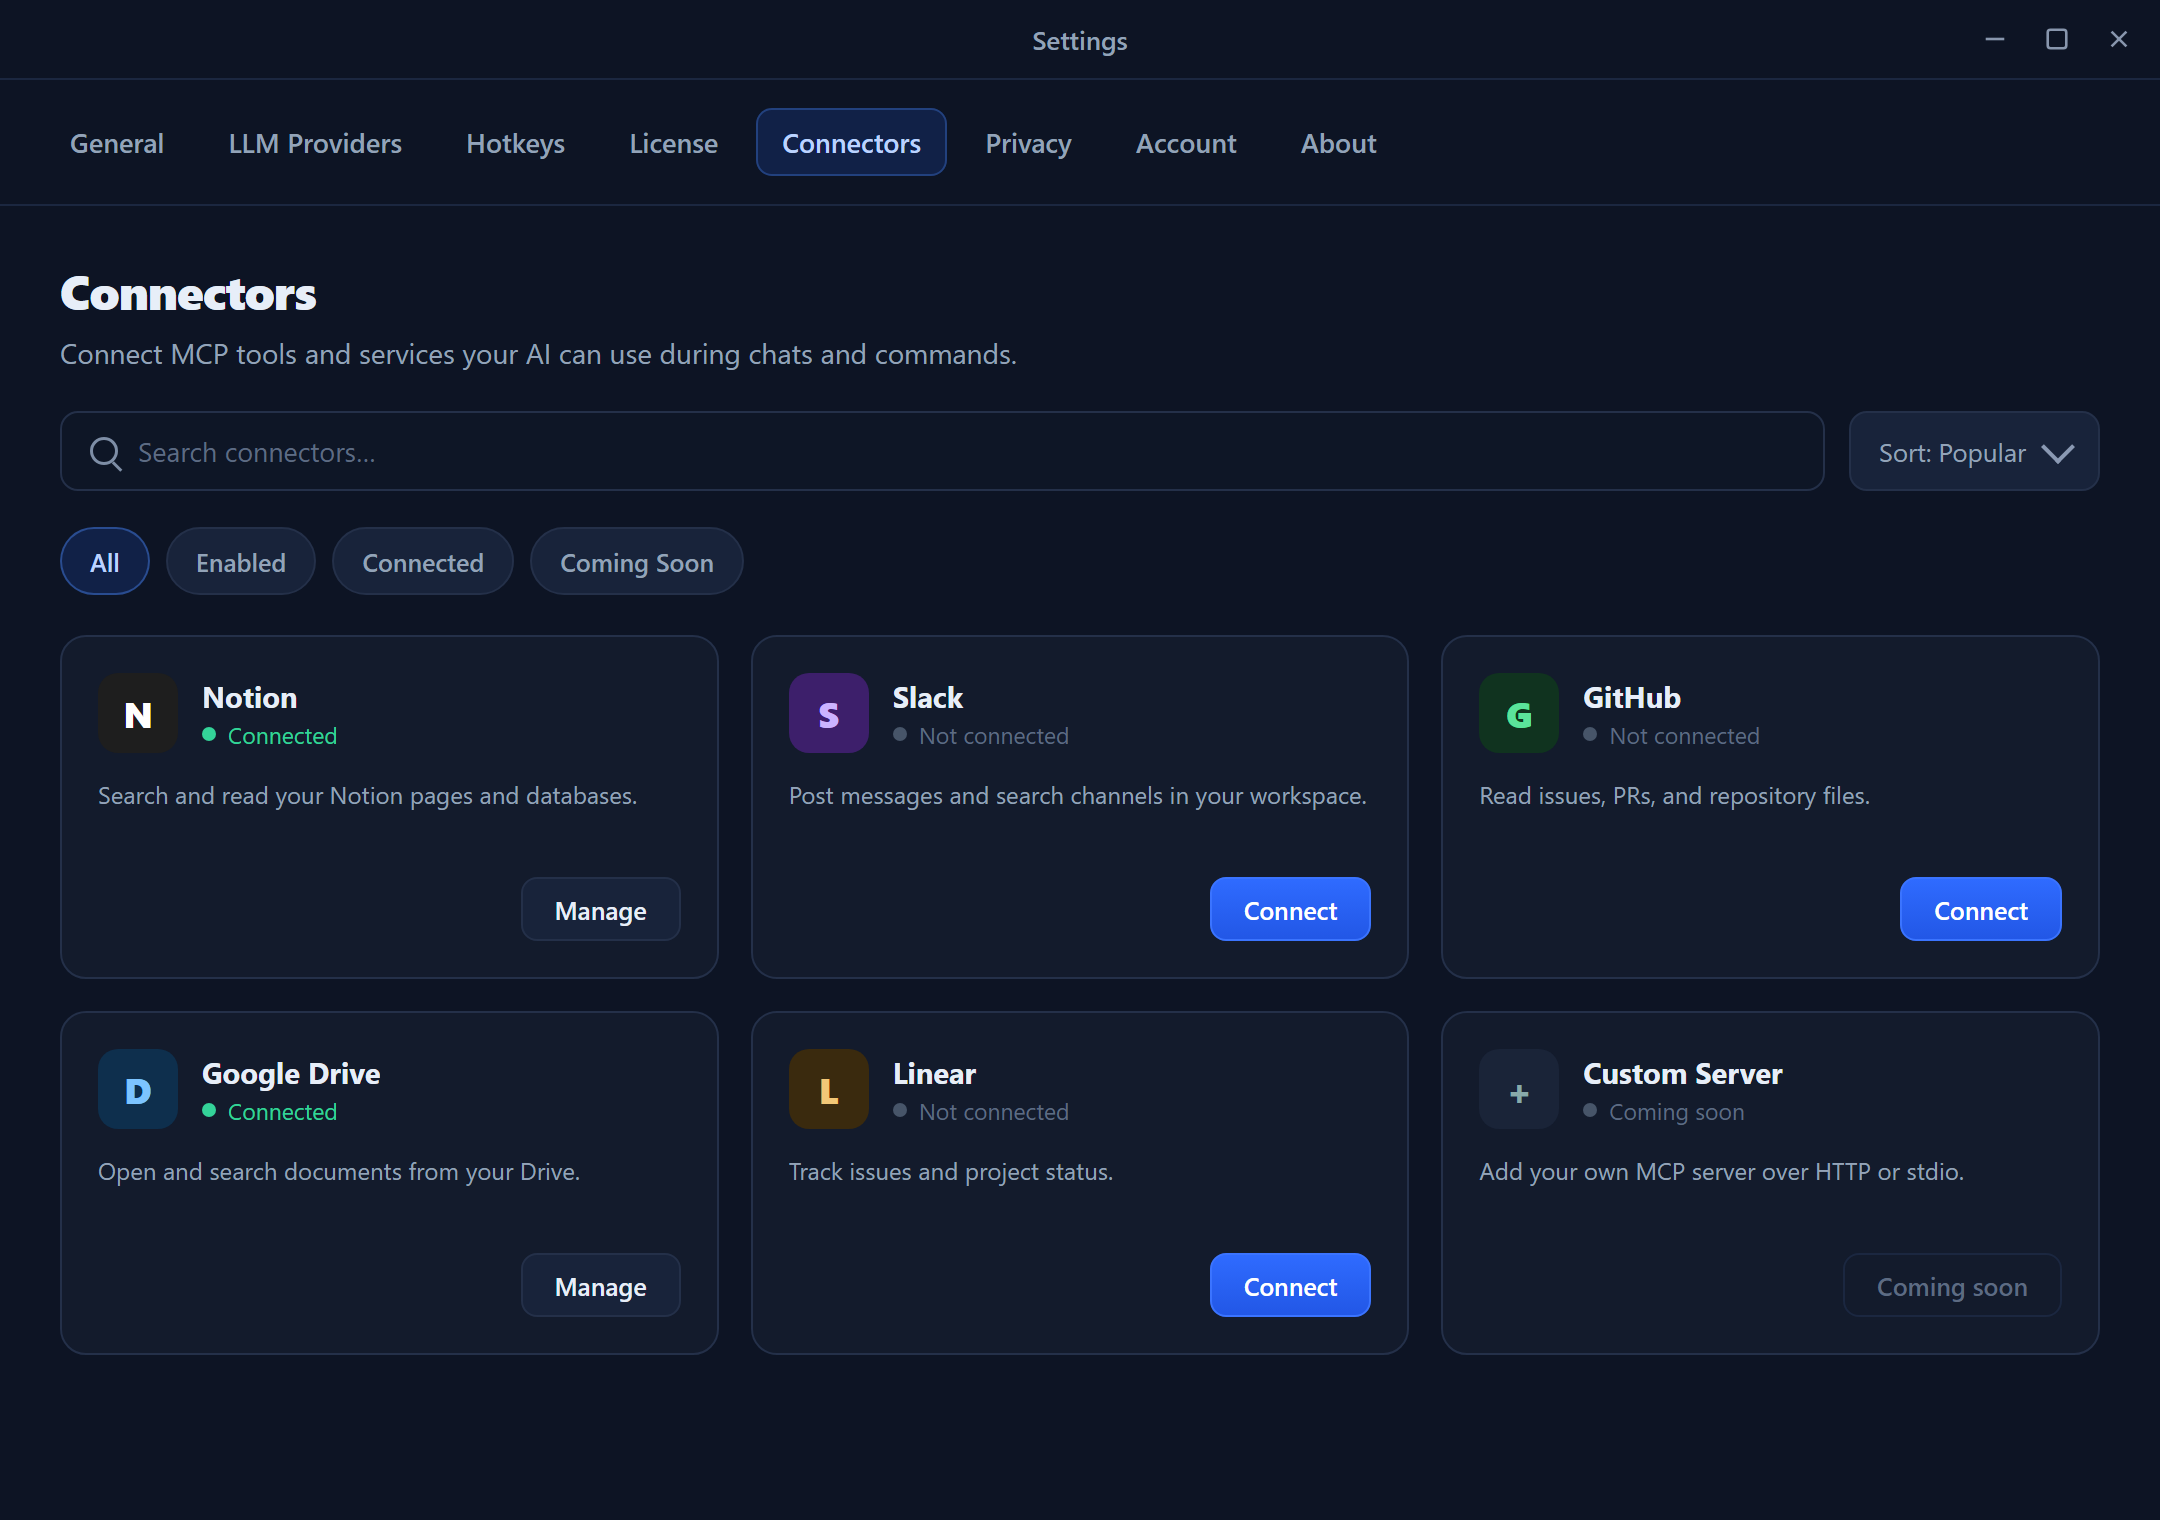The width and height of the screenshot is (2160, 1520).
Task: Click the Google Drive connector icon
Action: [x=138, y=1089]
